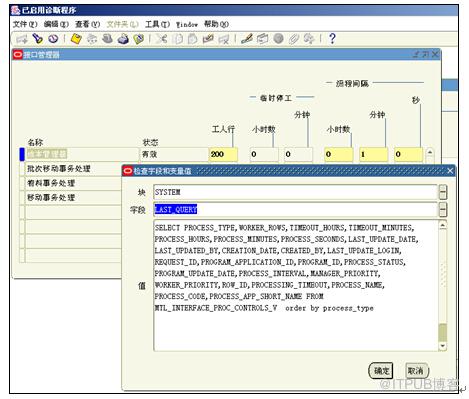Select the 物料事务处理 row
Viewport: 469px width, 399px height.
point(73,183)
